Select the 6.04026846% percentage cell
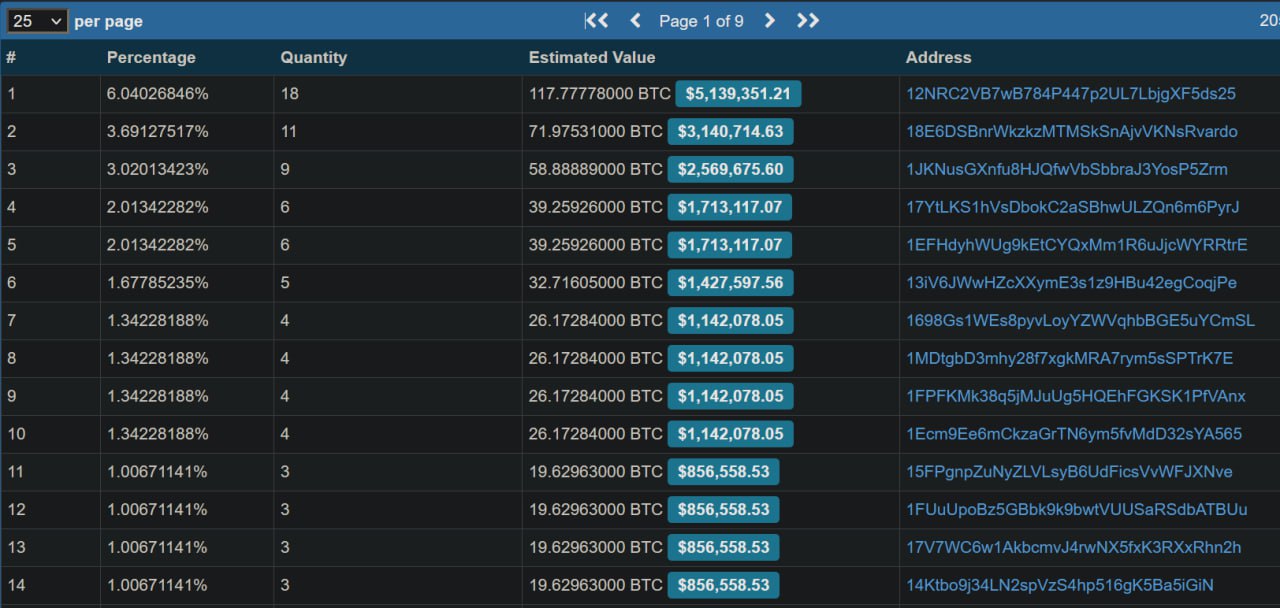The width and height of the screenshot is (1280, 608). 158,94
